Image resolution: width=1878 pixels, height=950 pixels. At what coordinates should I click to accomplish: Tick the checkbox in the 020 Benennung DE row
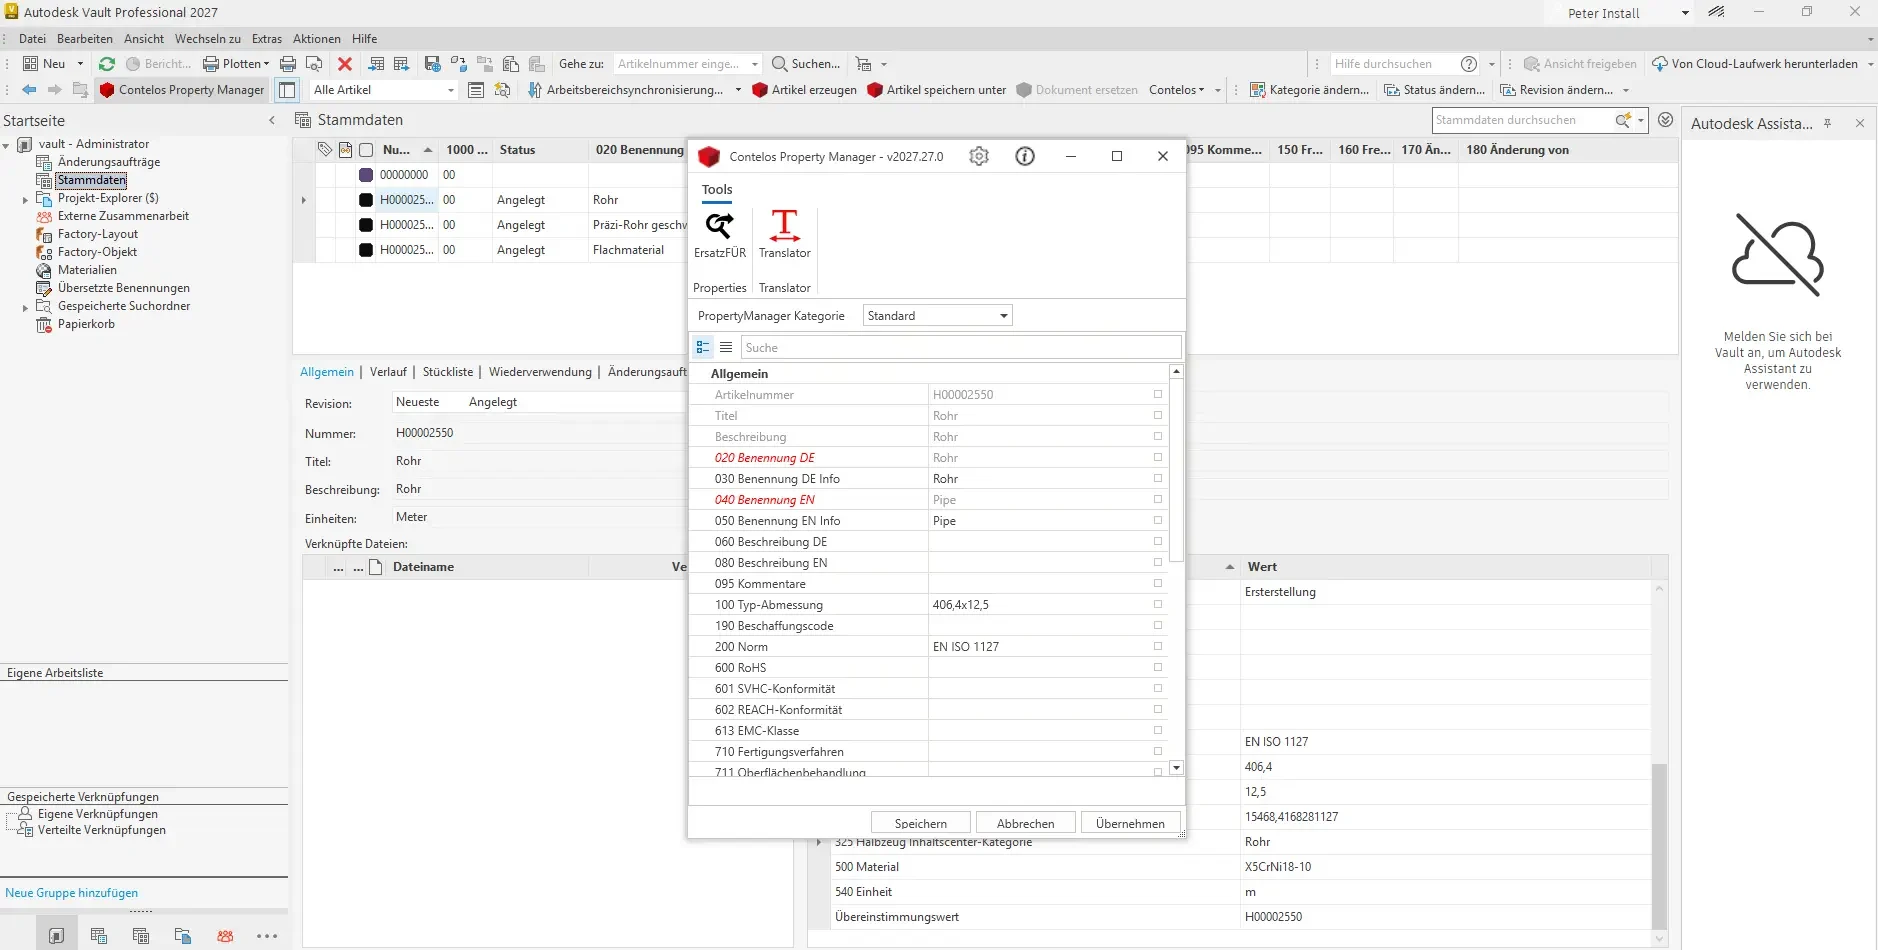tap(1158, 457)
